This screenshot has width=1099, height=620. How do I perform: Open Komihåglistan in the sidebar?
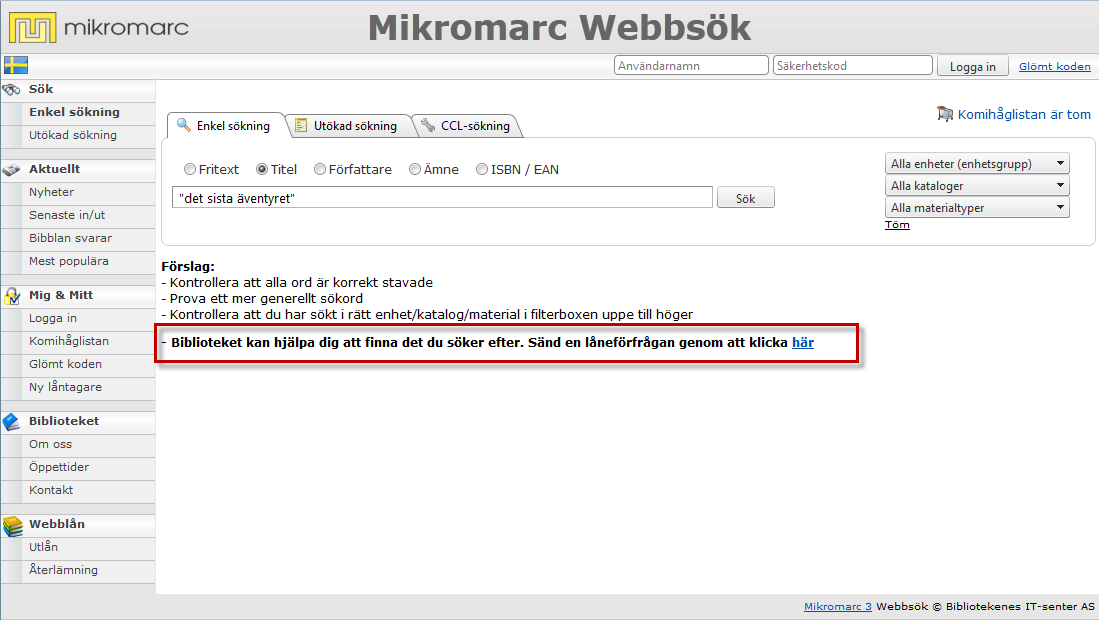click(x=69, y=341)
